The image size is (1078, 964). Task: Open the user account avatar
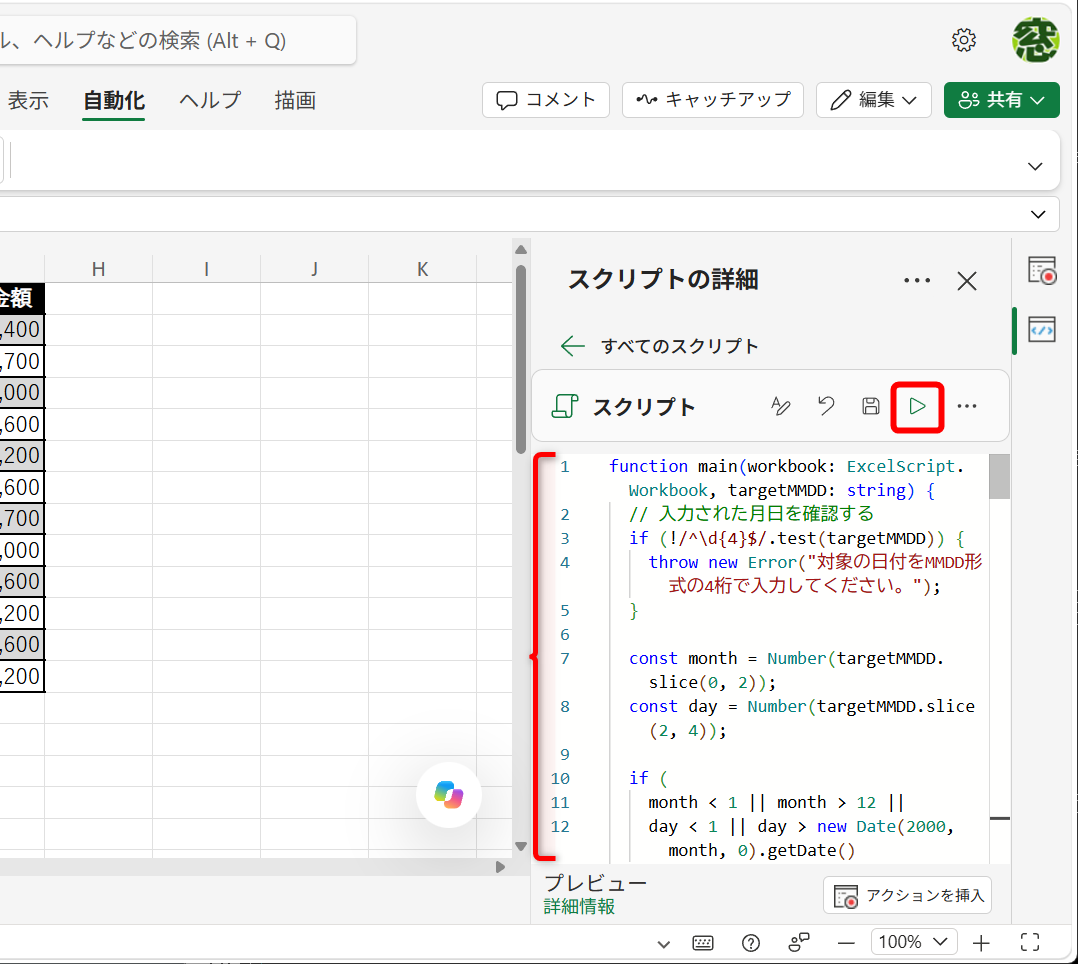pos(1035,40)
